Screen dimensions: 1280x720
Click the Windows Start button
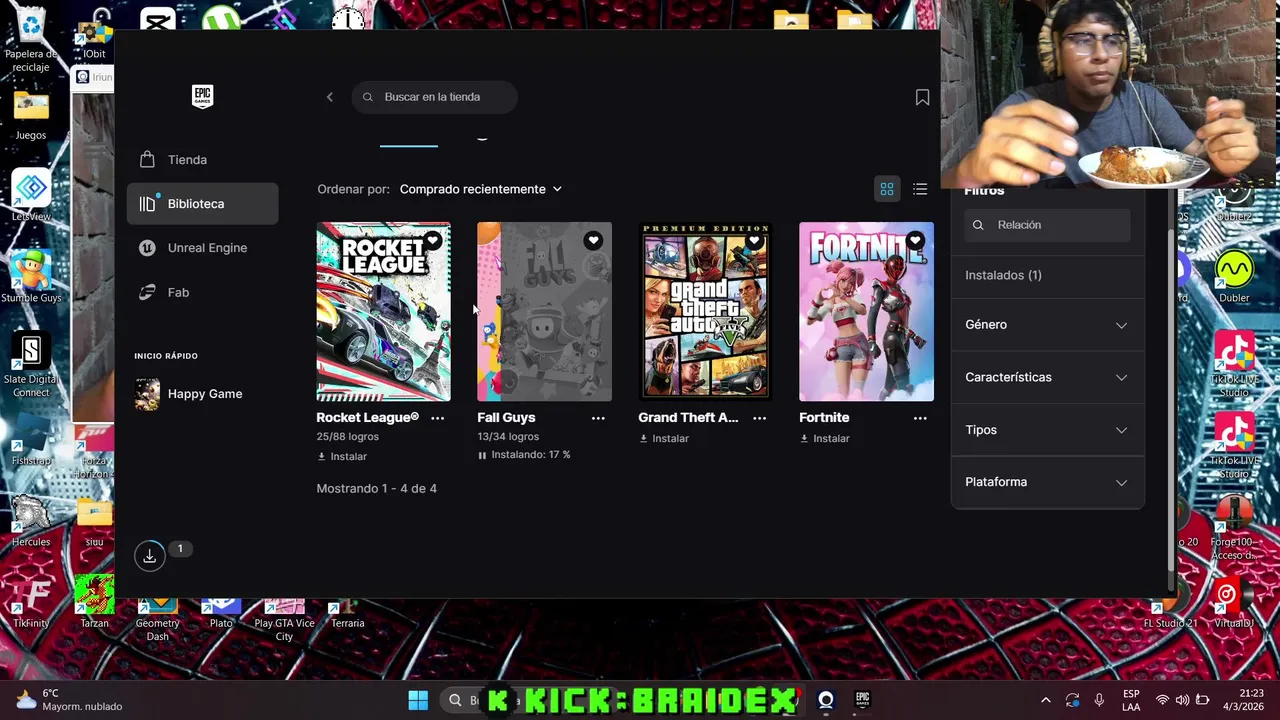(418, 700)
